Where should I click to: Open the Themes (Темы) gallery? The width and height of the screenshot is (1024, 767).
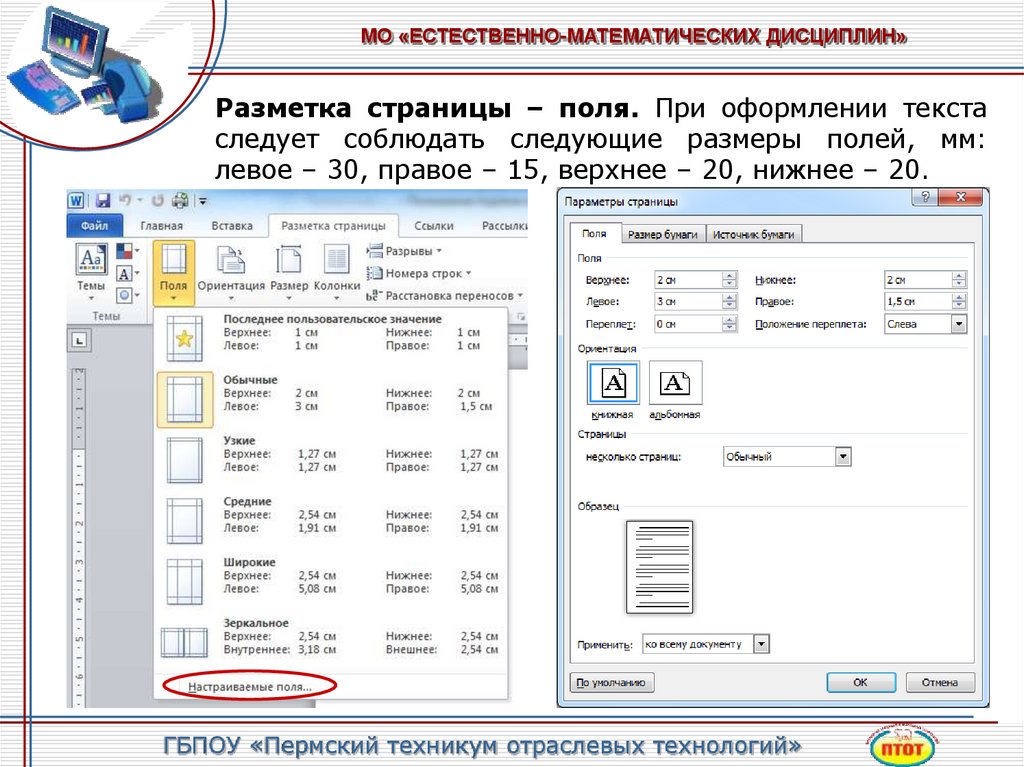(91, 272)
